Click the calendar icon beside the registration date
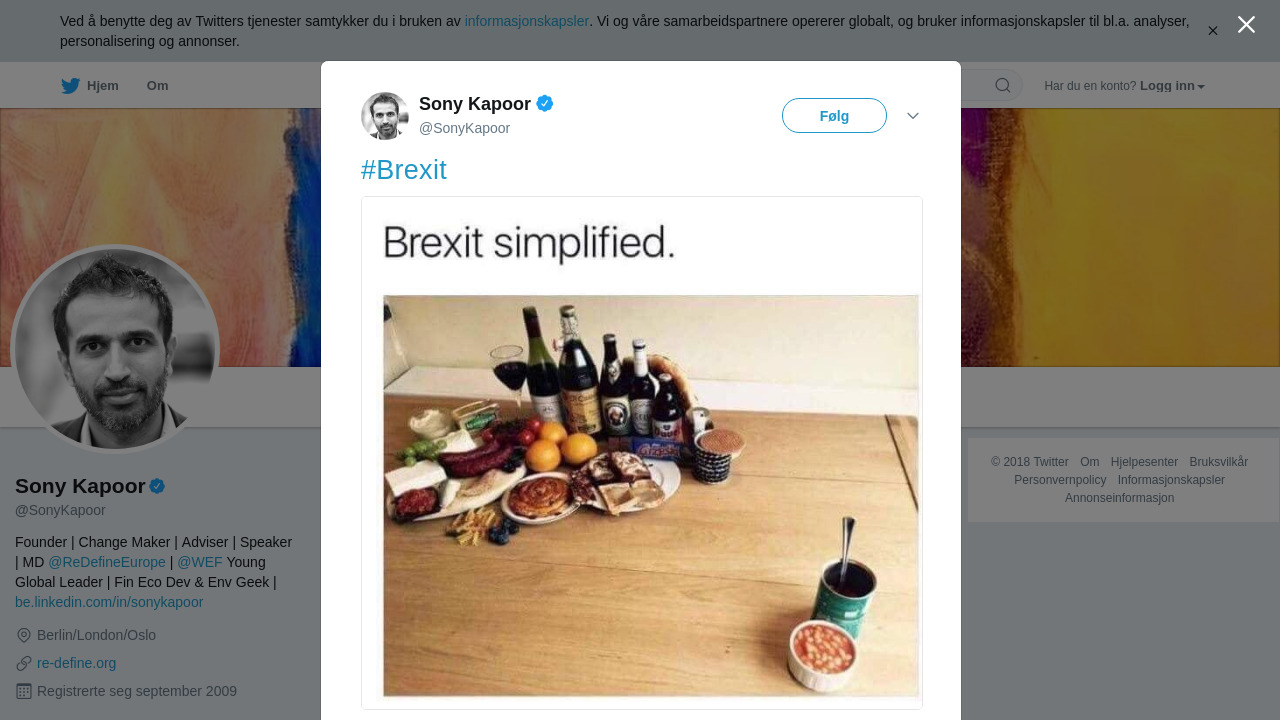 coord(24,691)
